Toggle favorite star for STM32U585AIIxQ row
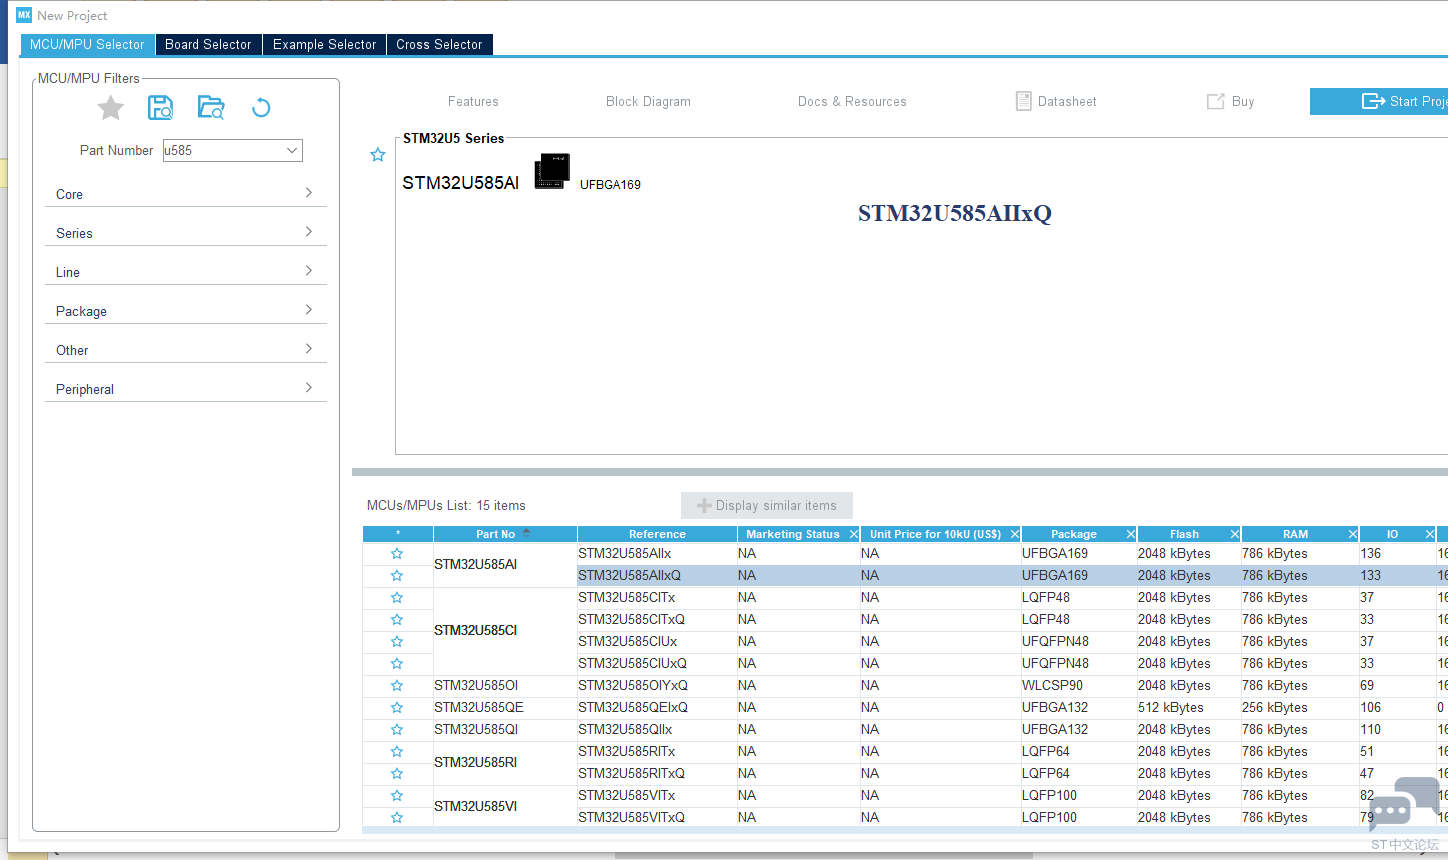 397,576
